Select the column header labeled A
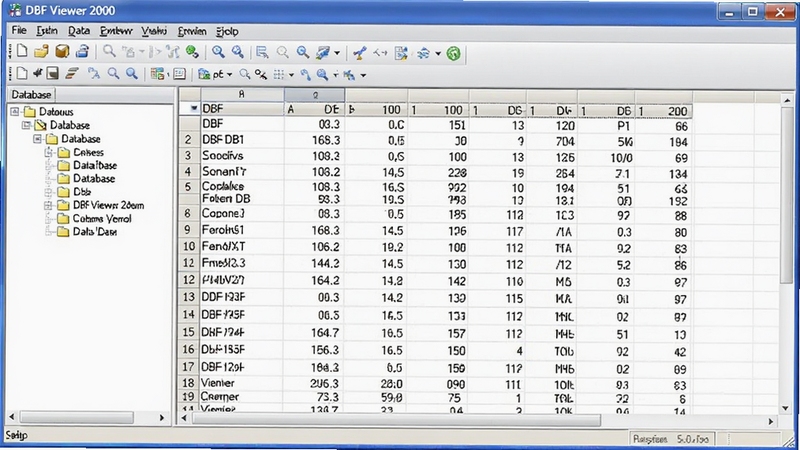The image size is (800, 450). click(242, 94)
